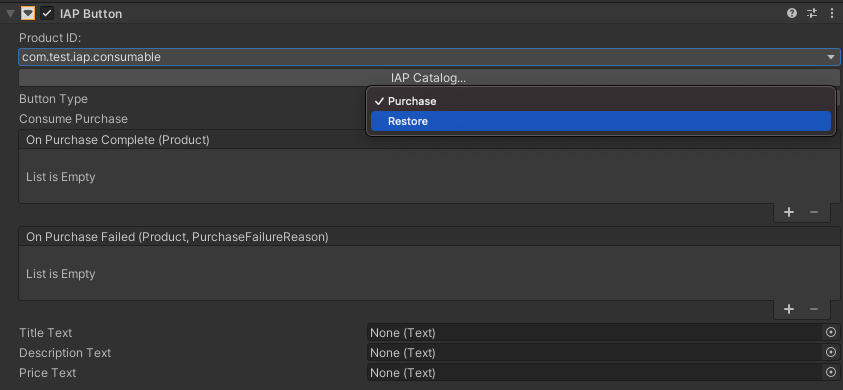Image resolution: width=843 pixels, height=390 pixels.
Task: Select Restore in Button Type menu
Action: [x=601, y=121]
